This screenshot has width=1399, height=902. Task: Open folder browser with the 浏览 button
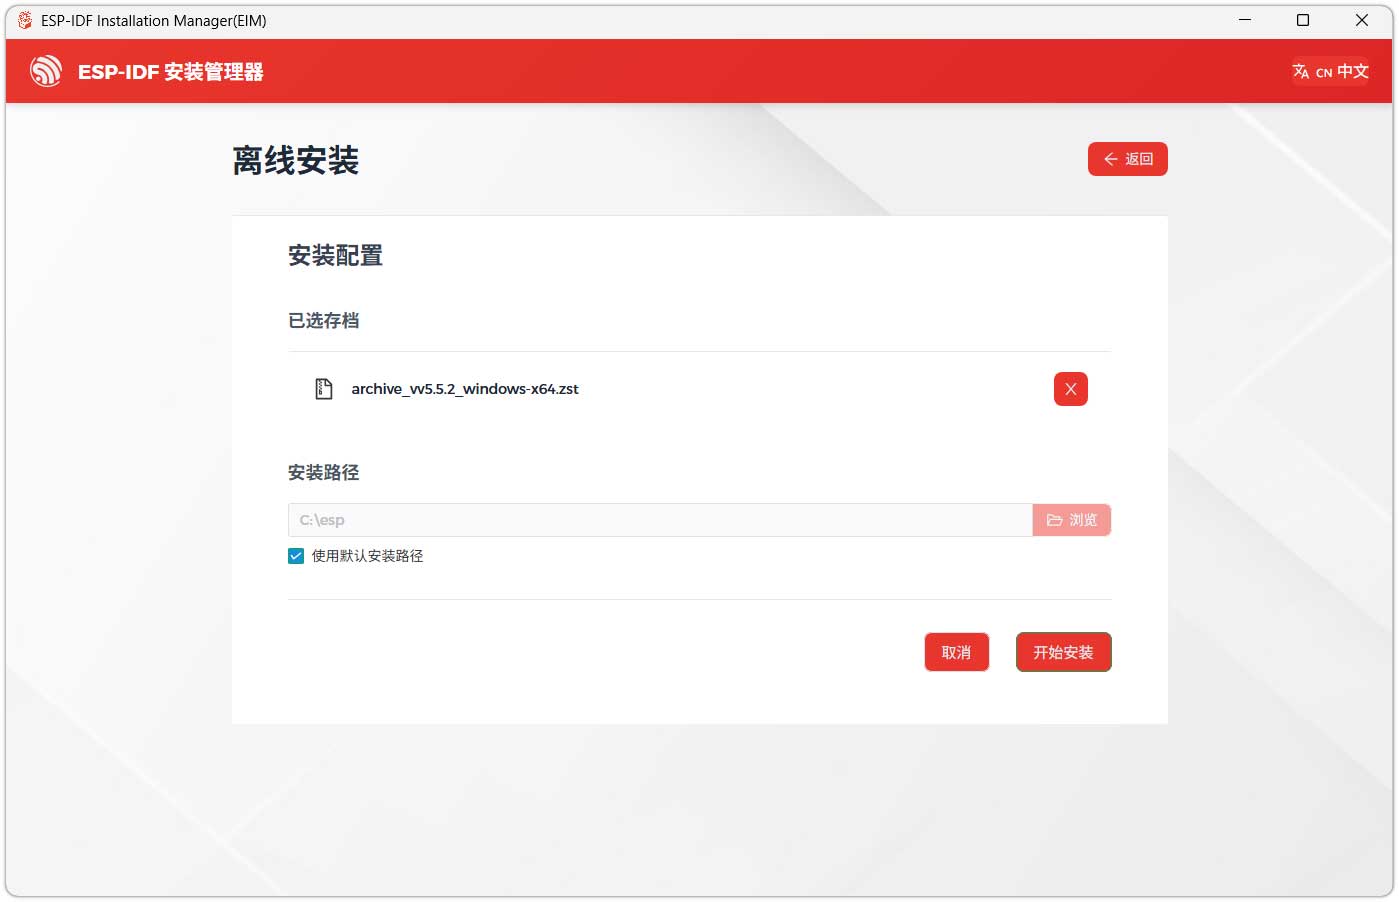pos(1071,520)
